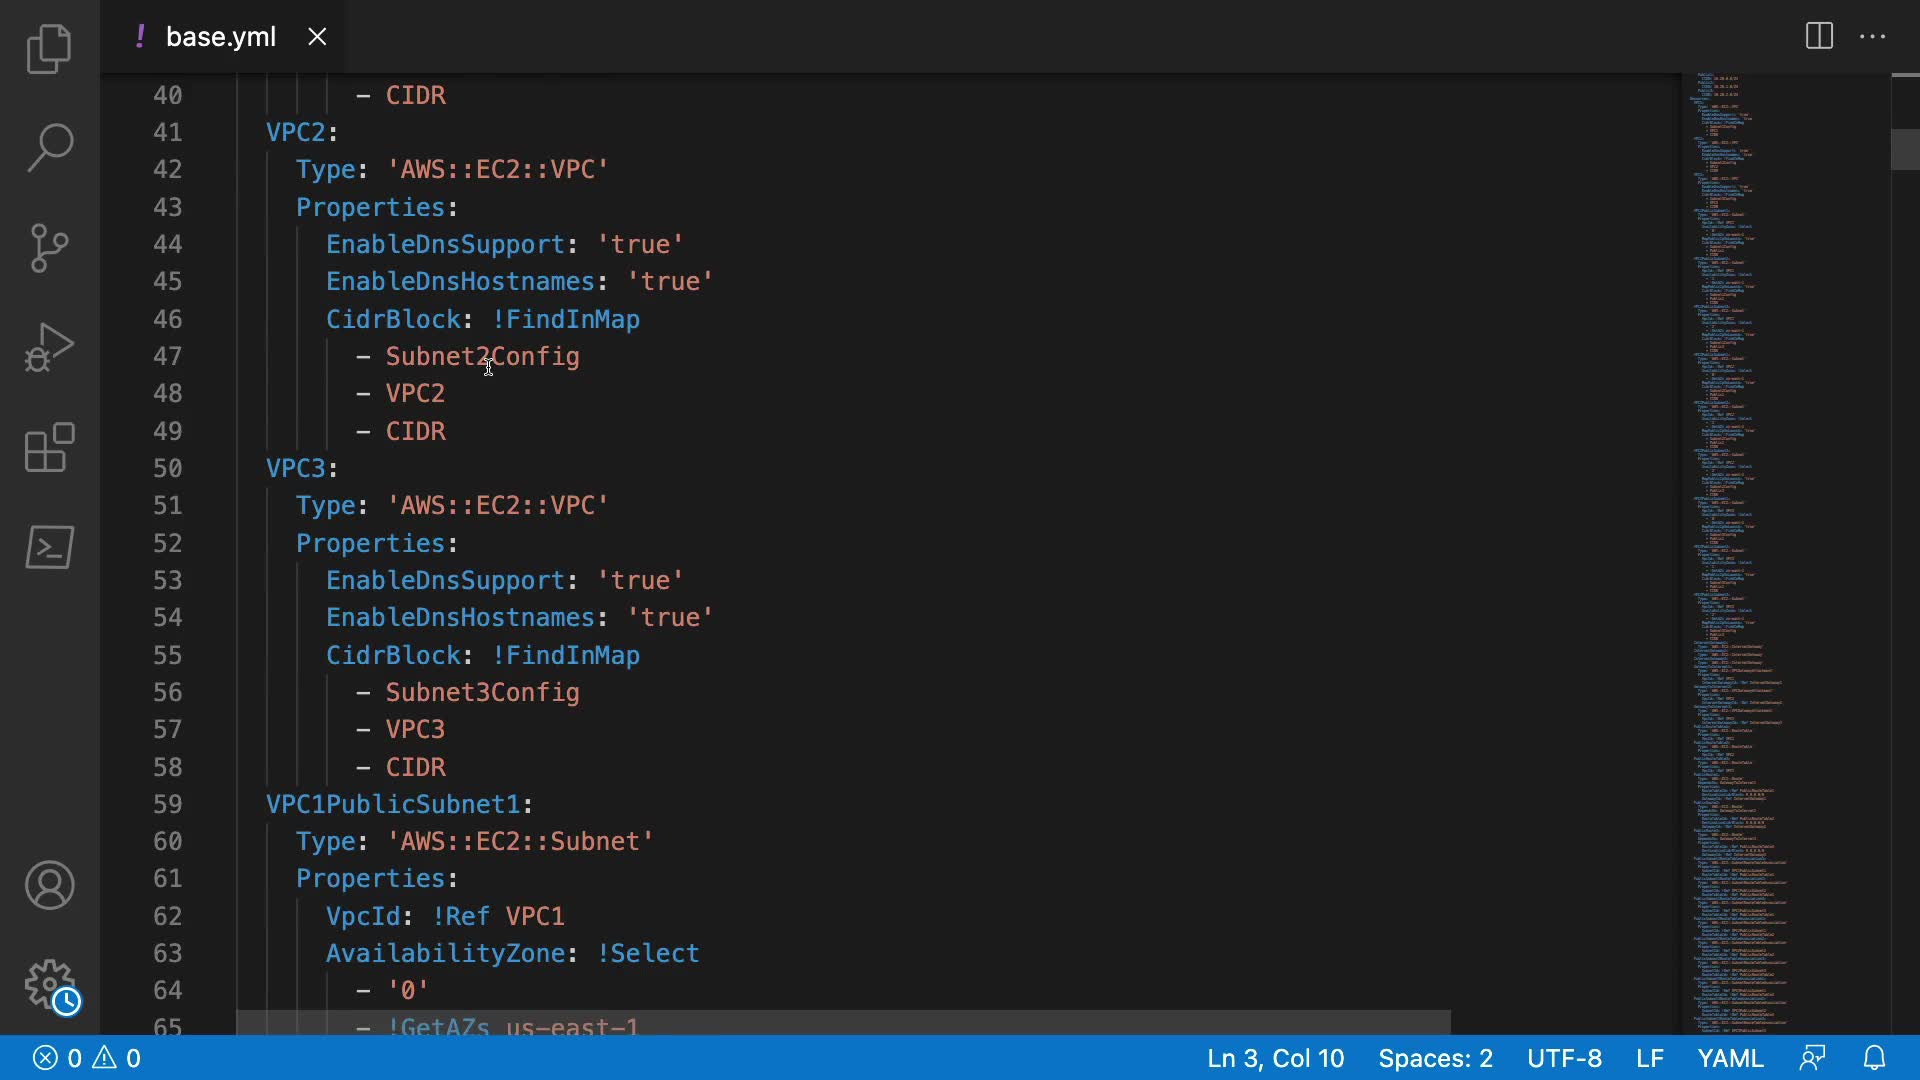Open the Manage settings gear
1920x1080 pixels.
49,985
